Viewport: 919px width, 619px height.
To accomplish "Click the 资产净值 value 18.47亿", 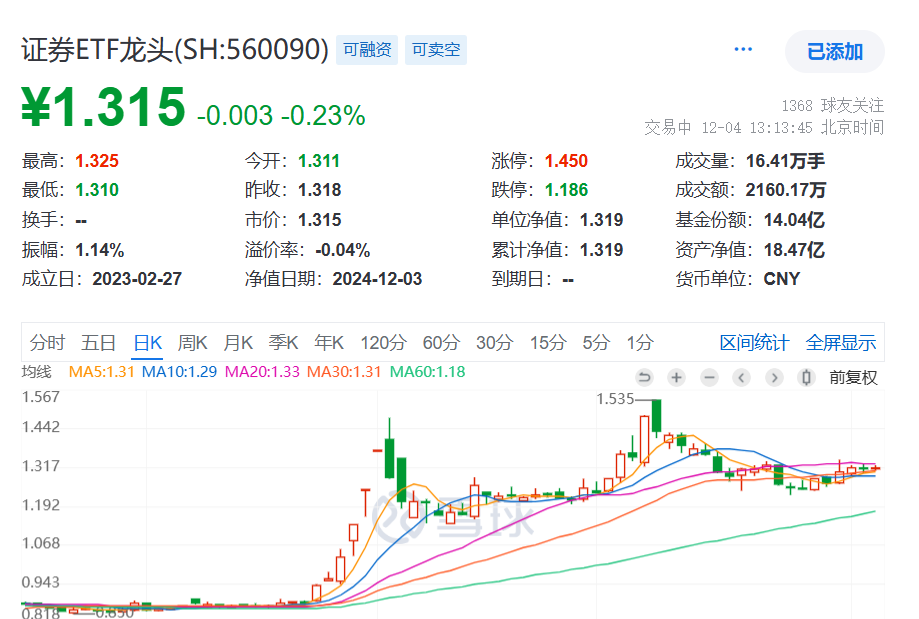I will [794, 250].
